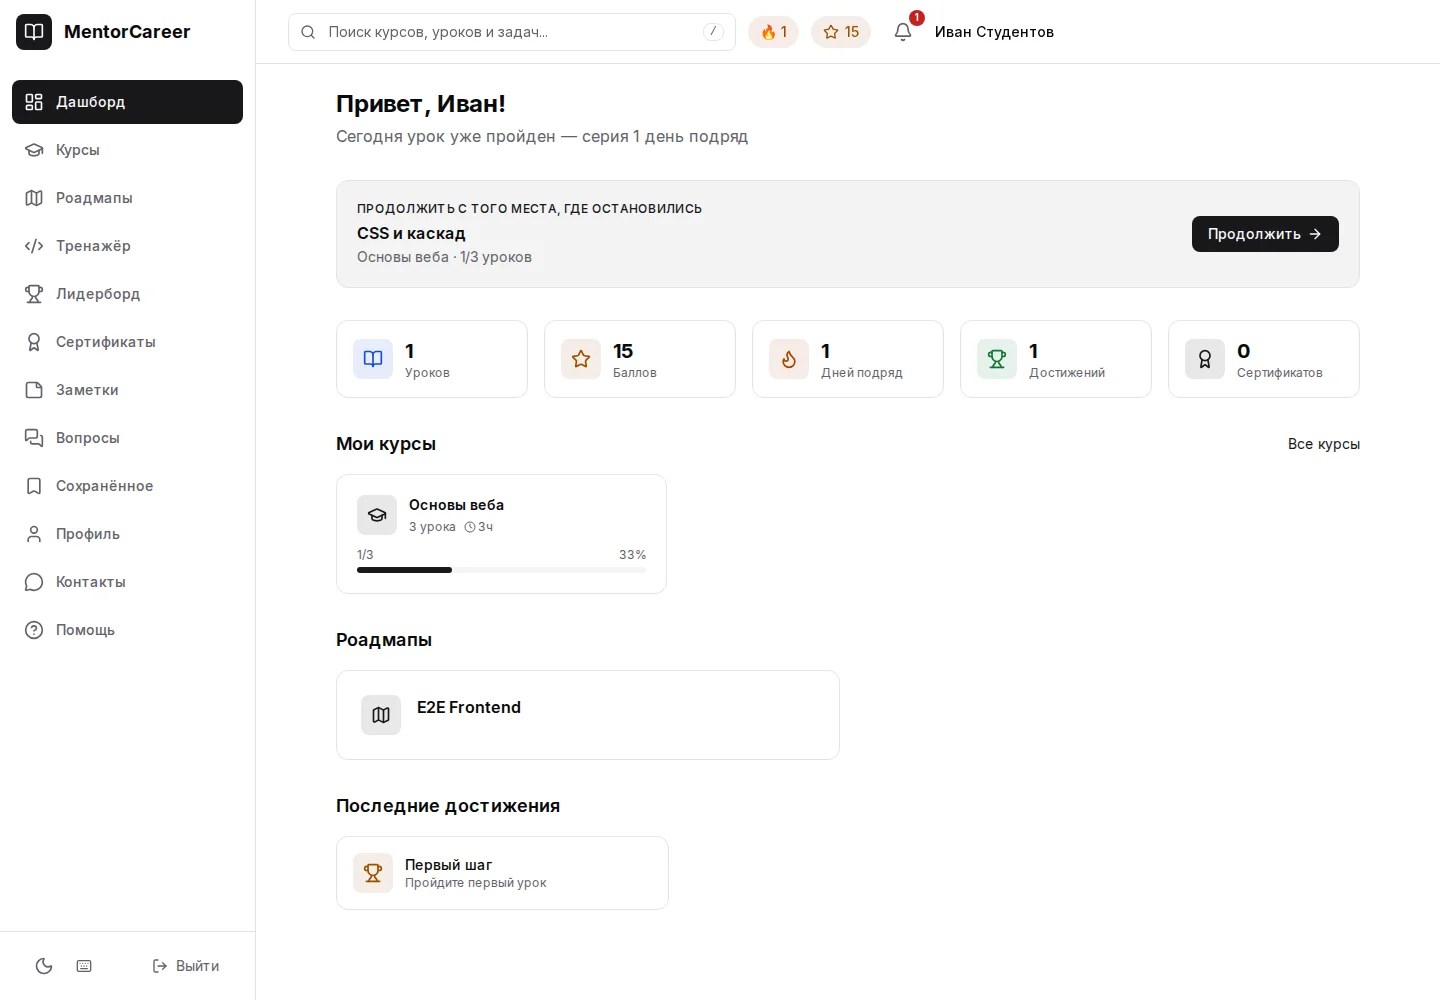Click the Продолжить button
The height and width of the screenshot is (1000, 1440).
click(1265, 234)
